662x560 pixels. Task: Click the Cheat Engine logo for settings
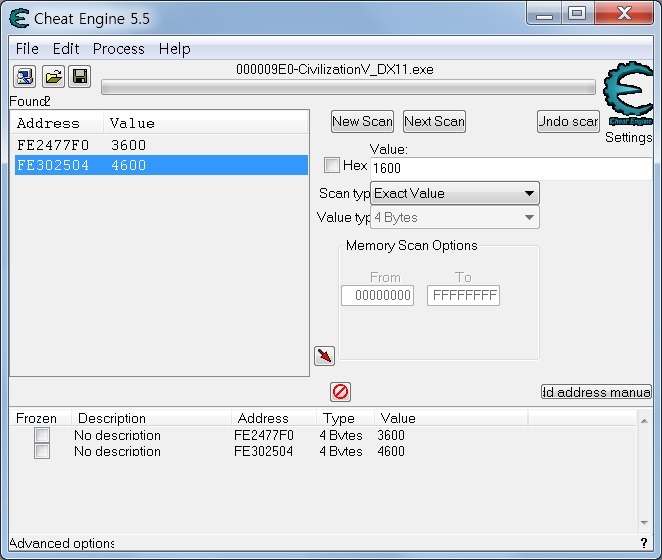[628, 93]
